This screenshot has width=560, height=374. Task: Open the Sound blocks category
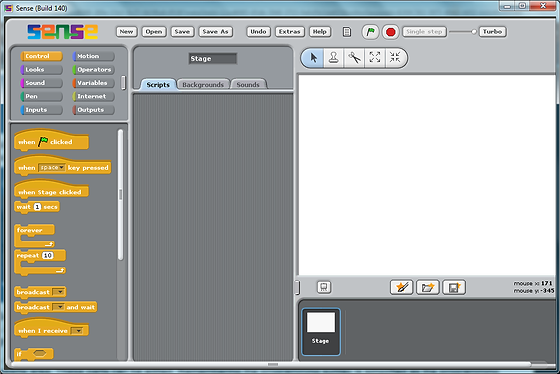point(41,83)
